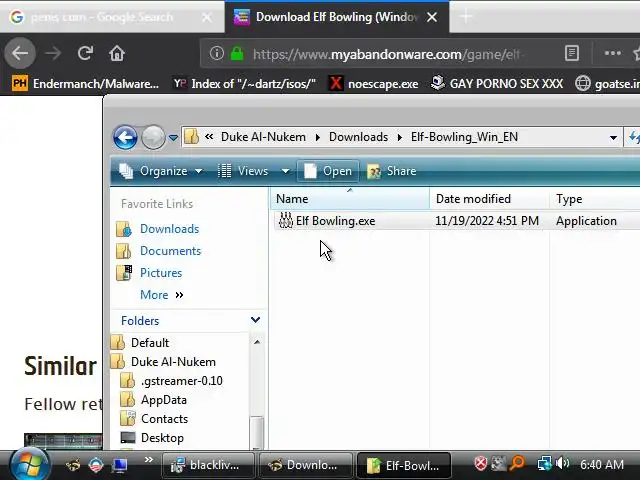Image resolution: width=640 pixels, height=480 pixels.
Task: Select Elf-Bowling_Win_EN breadcrumb segment
Action: tap(464, 137)
